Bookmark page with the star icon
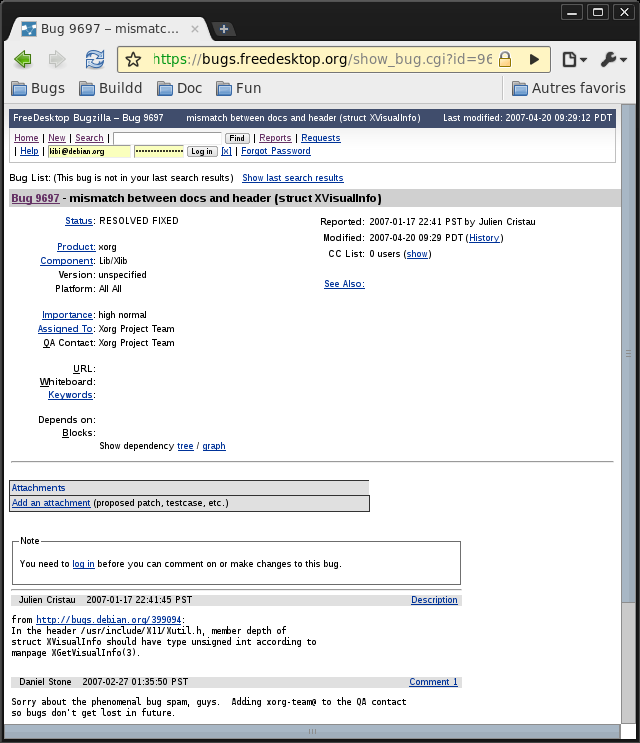 point(133,60)
